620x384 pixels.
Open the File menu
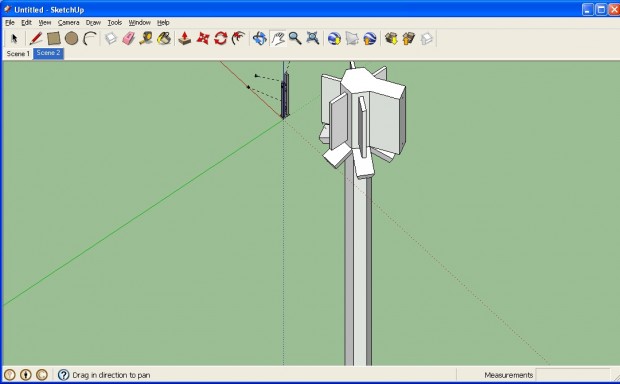click(x=9, y=23)
